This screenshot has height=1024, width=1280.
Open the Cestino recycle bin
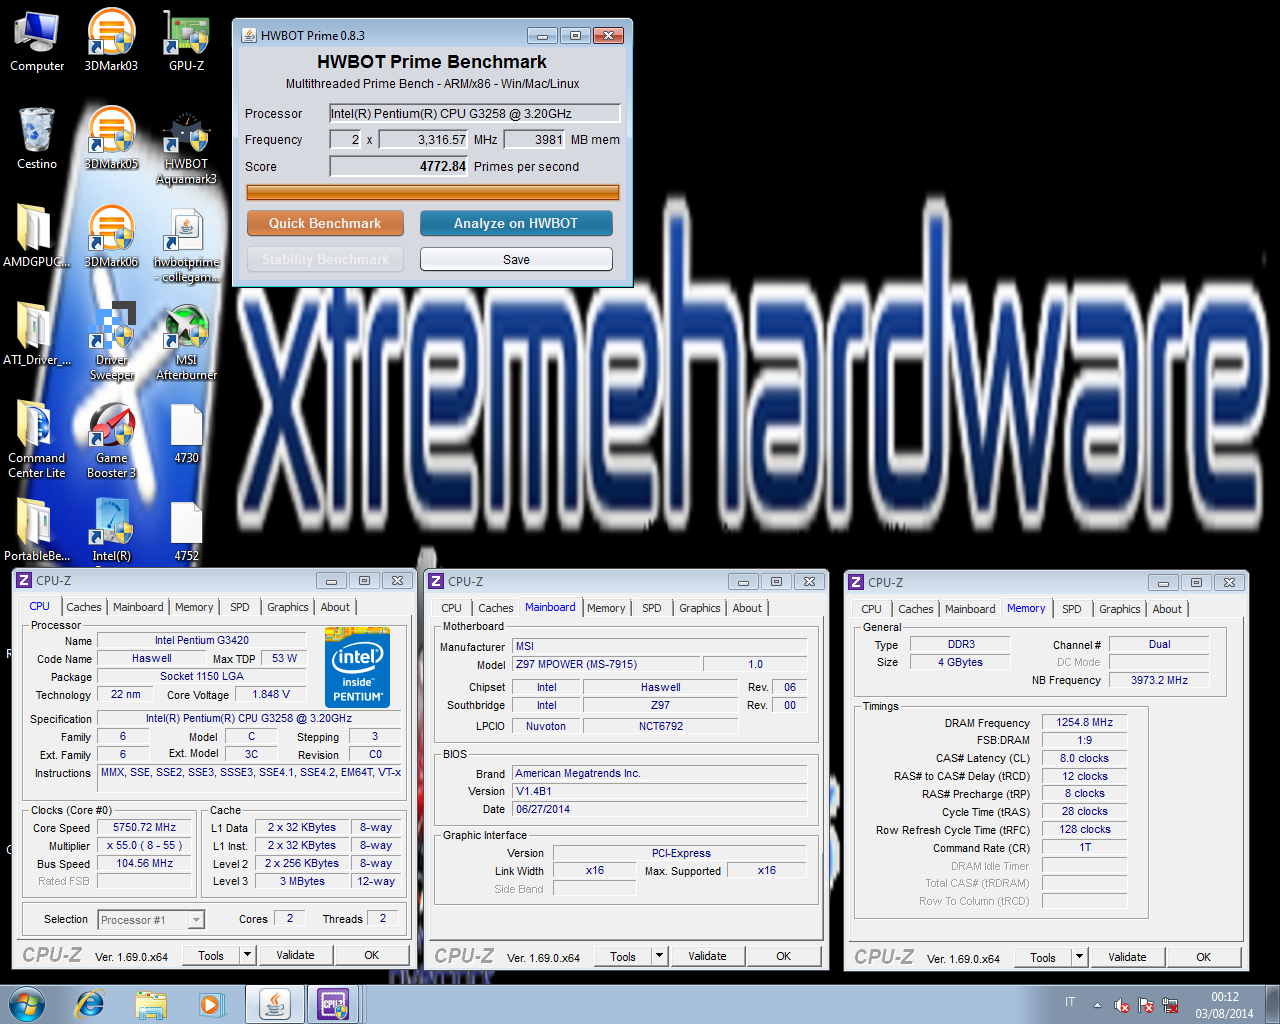click(37, 138)
